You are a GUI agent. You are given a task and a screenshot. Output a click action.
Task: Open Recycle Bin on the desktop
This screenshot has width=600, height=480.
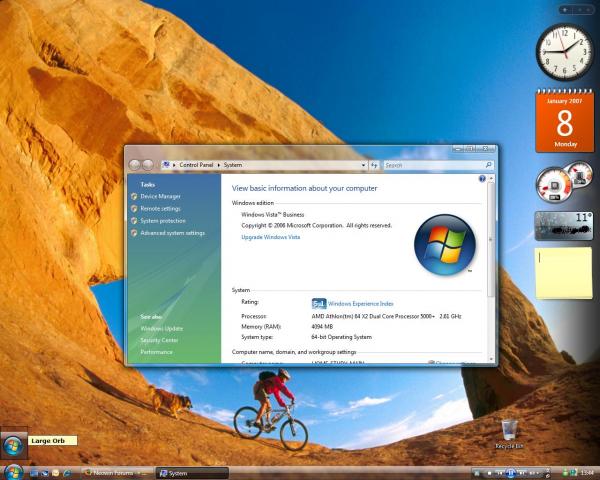pyautogui.click(x=509, y=434)
